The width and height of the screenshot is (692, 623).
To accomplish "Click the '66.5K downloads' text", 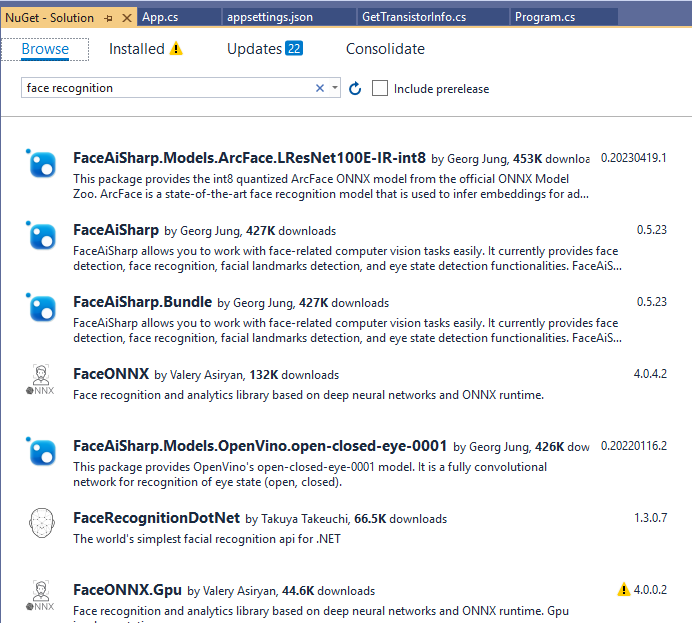I will pyautogui.click(x=400, y=519).
